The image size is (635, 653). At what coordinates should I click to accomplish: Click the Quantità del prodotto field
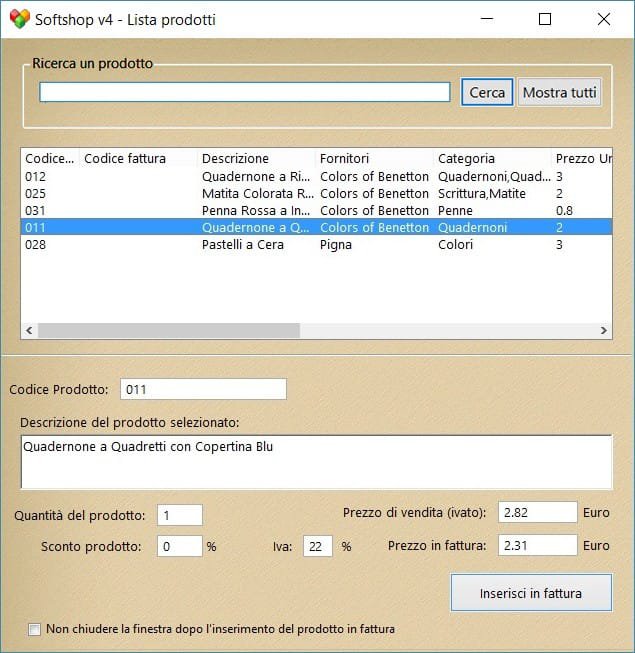[x=180, y=515]
